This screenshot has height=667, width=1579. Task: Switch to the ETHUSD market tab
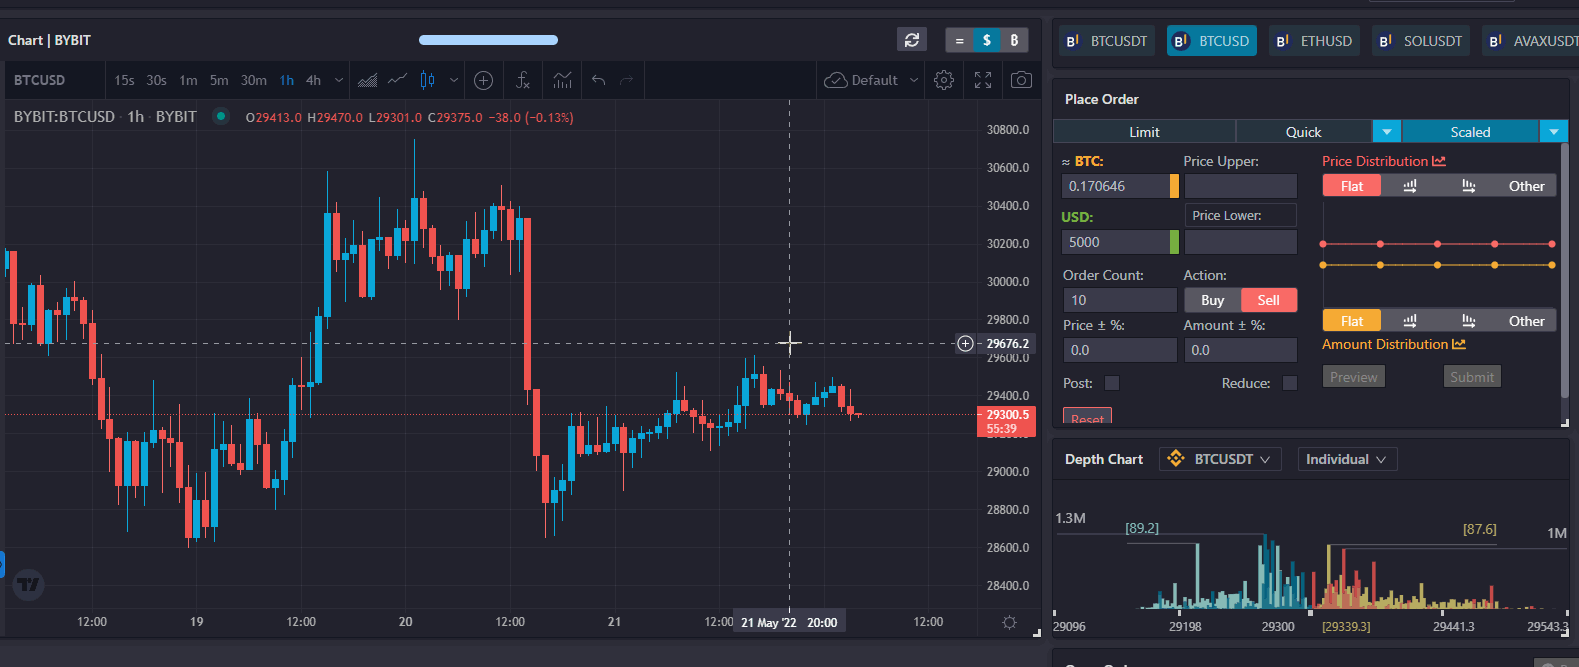[x=1314, y=41]
